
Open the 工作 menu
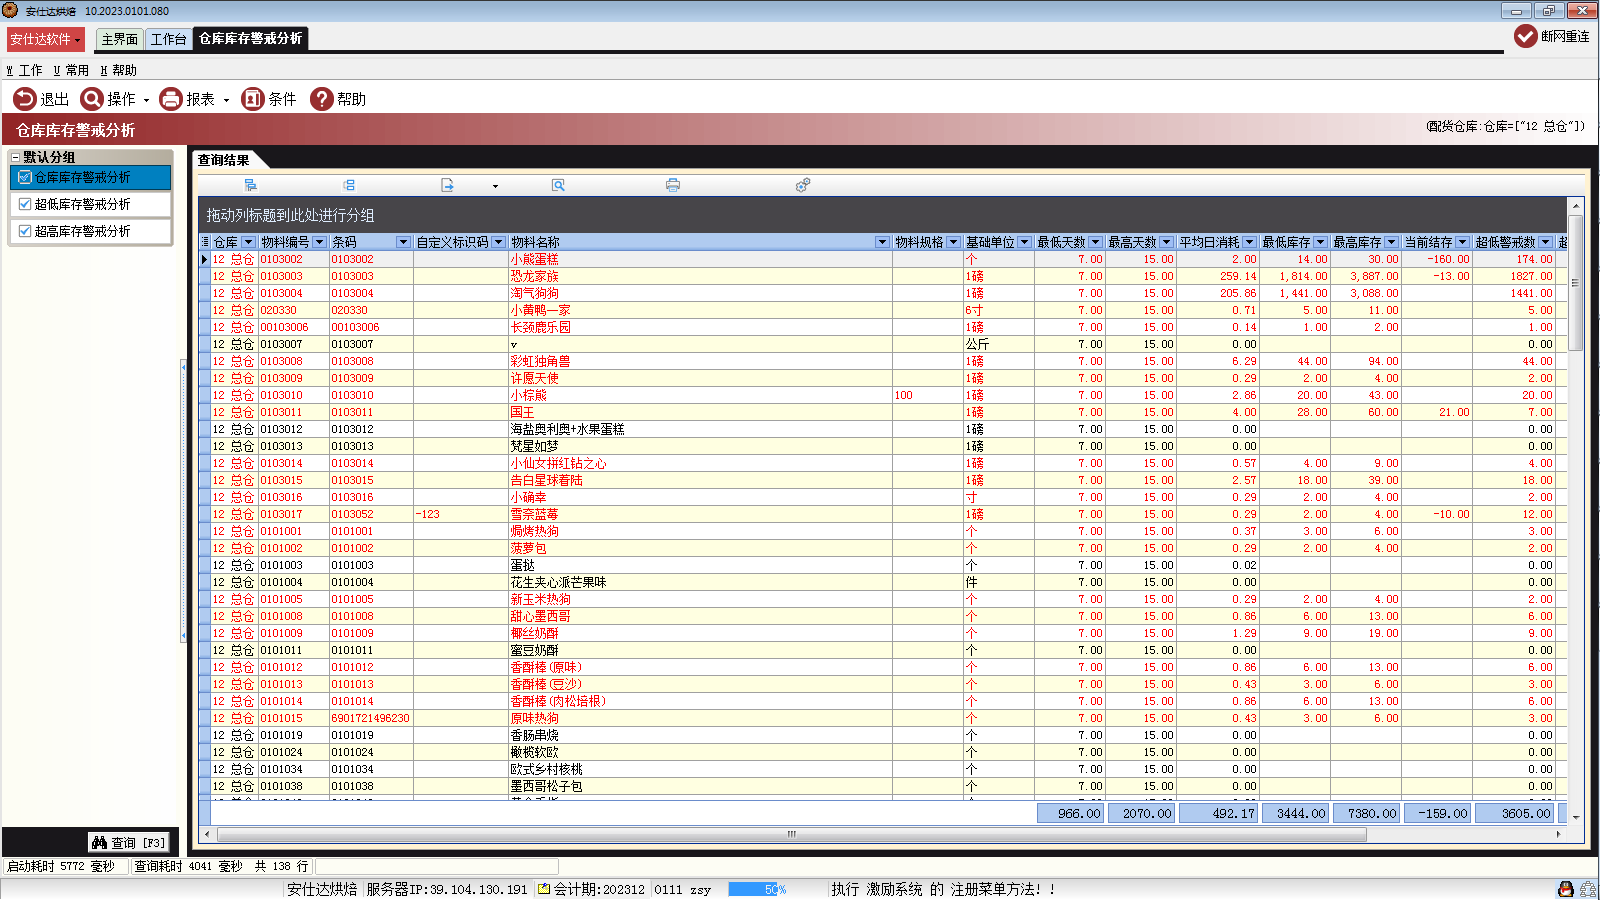pos(24,70)
